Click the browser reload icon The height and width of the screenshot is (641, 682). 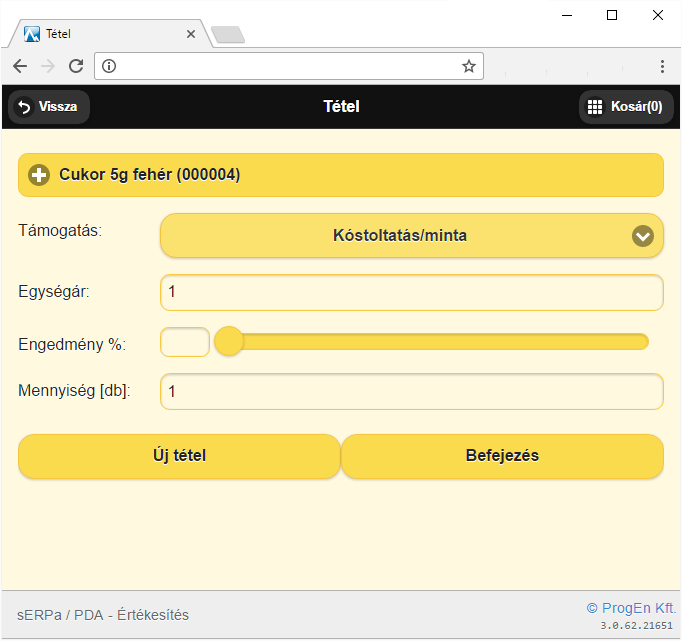point(75,66)
